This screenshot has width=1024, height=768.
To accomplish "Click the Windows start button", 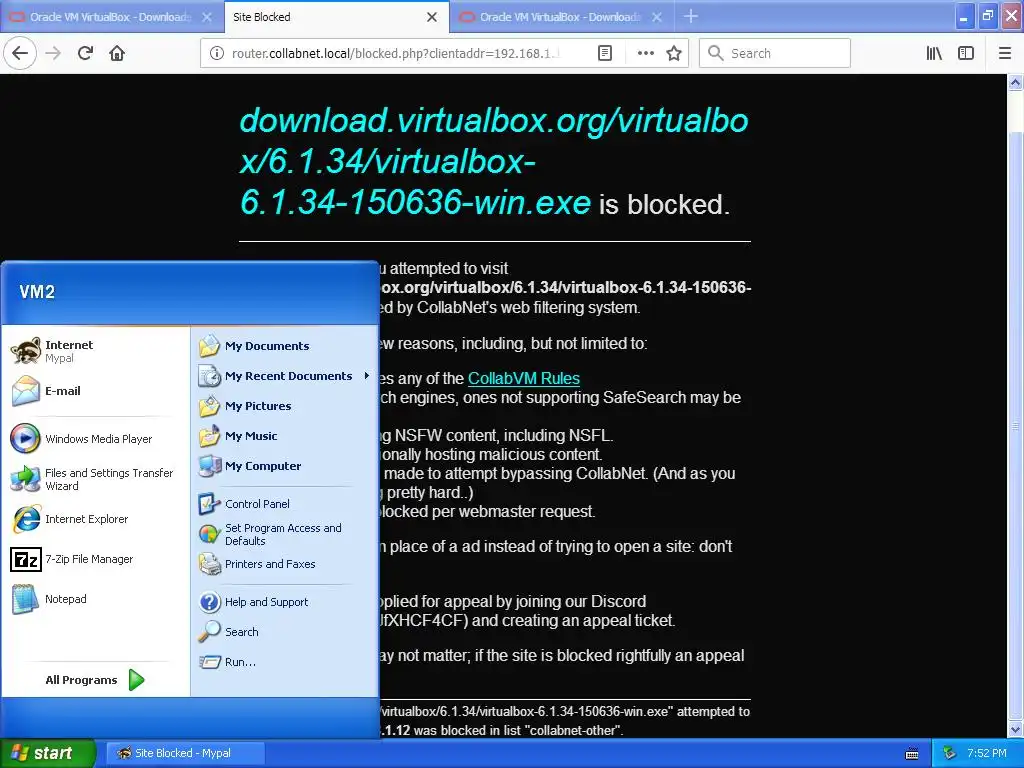I will coord(47,753).
